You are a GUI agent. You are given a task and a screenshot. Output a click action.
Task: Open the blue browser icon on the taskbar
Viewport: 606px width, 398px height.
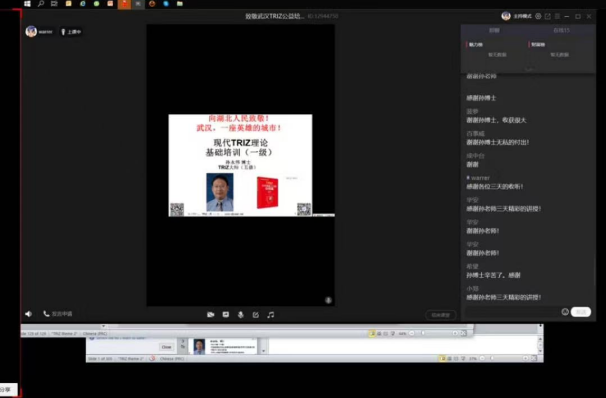click(x=82, y=3)
